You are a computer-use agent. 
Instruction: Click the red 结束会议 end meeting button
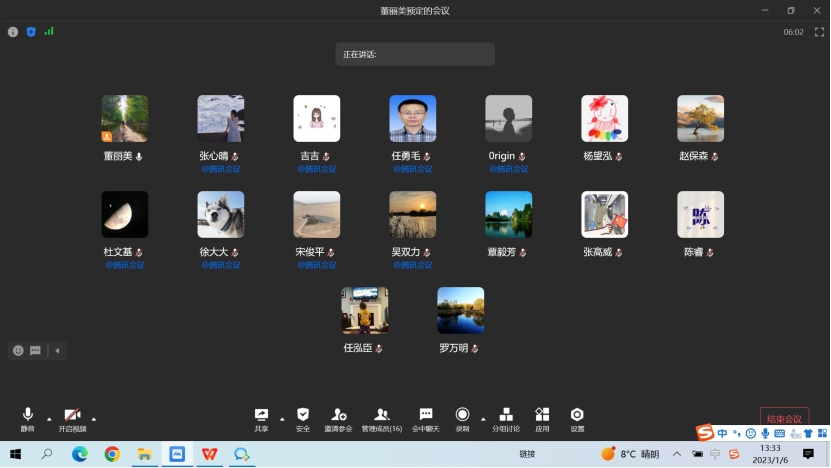(x=784, y=418)
